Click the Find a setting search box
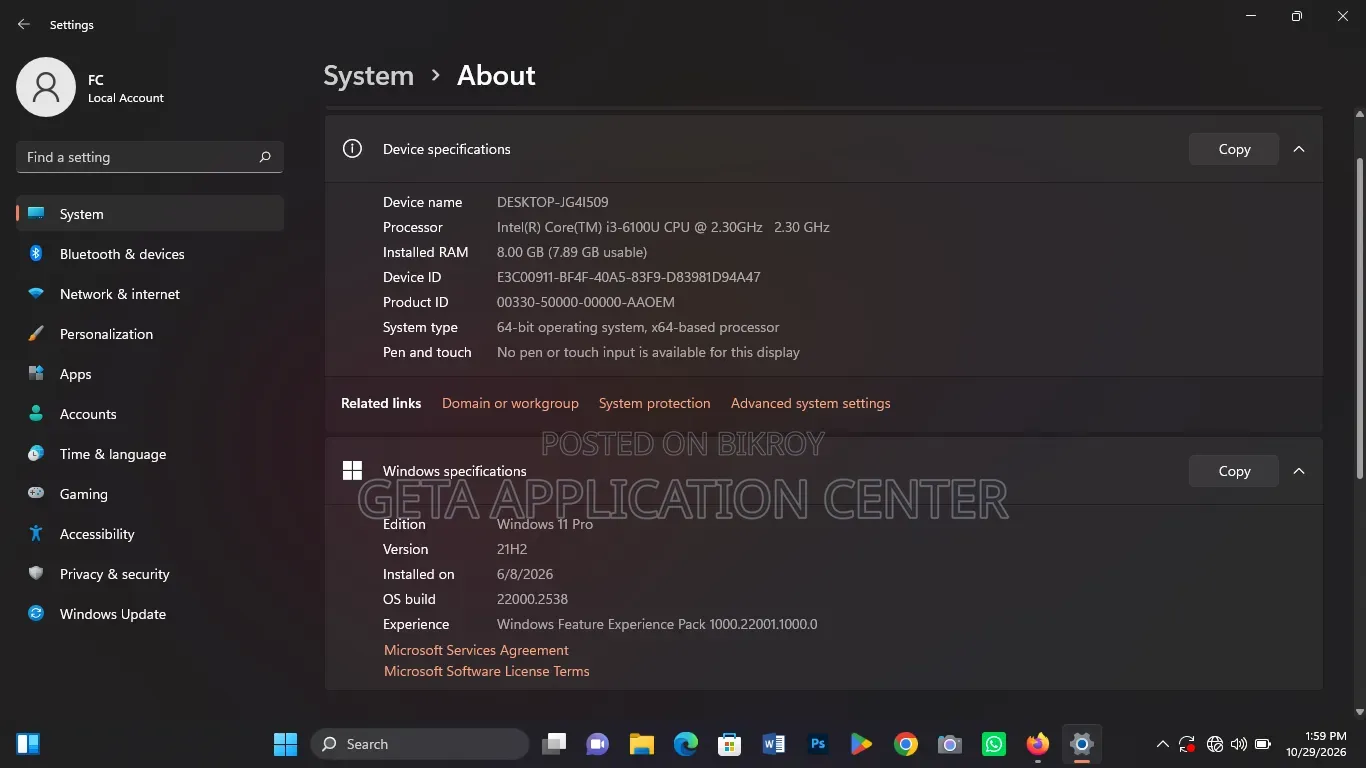The image size is (1366, 768). pyautogui.click(x=150, y=157)
